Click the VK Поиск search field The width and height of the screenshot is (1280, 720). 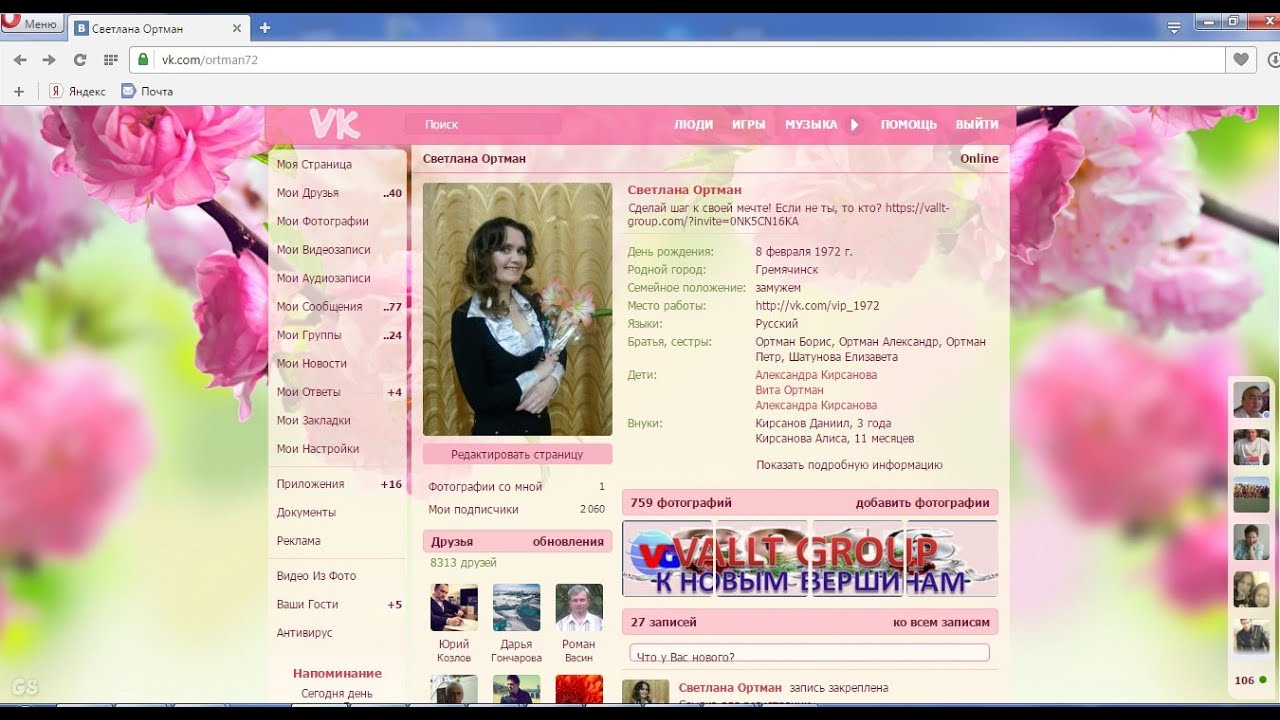483,125
